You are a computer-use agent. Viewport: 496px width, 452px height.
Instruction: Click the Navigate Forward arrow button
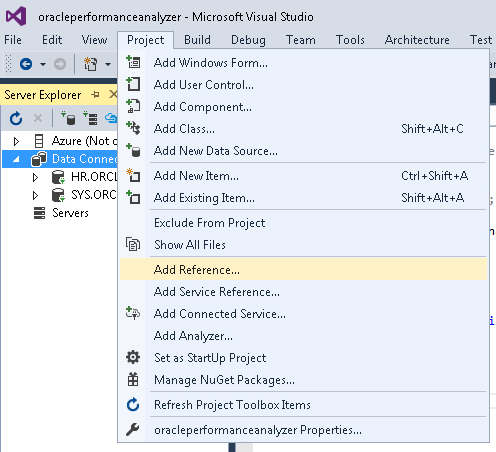coord(60,64)
